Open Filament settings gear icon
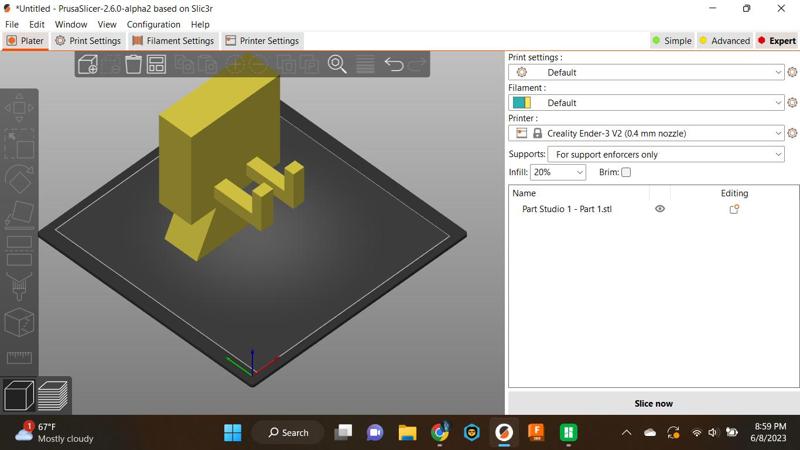This screenshot has width=800, height=450. pyautogui.click(x=792, y=103)
